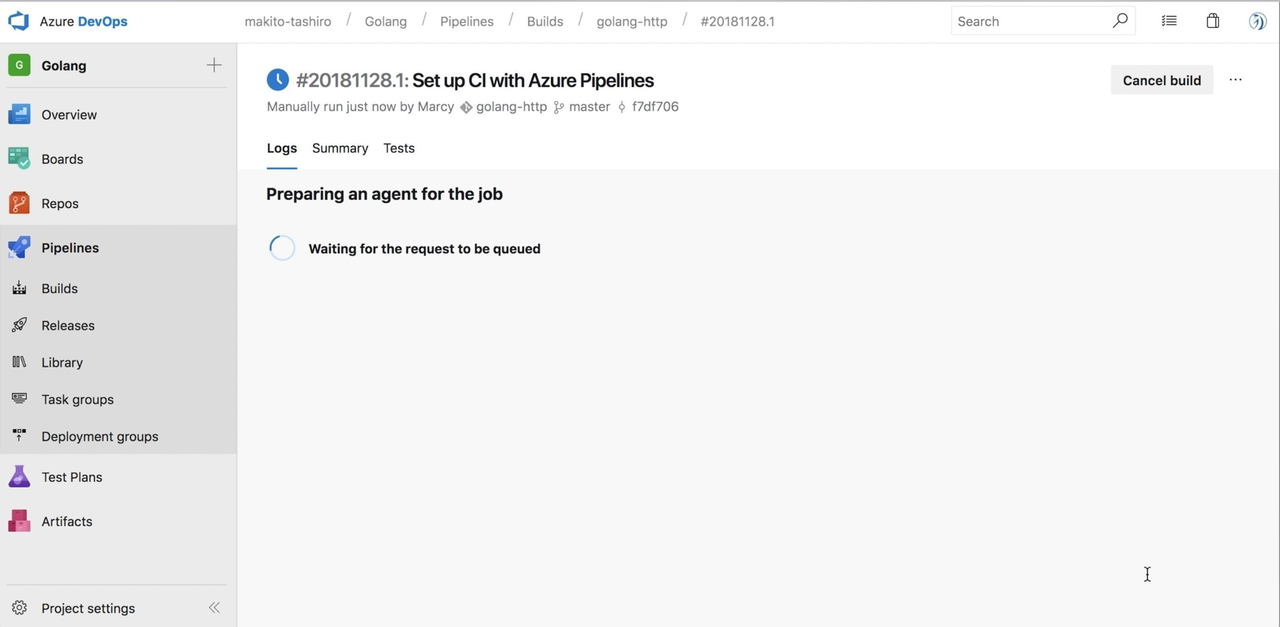Open the Releases section
The height and width of the screenshot is (627, 1280).
pyautogui.click(x=67, y=325)
